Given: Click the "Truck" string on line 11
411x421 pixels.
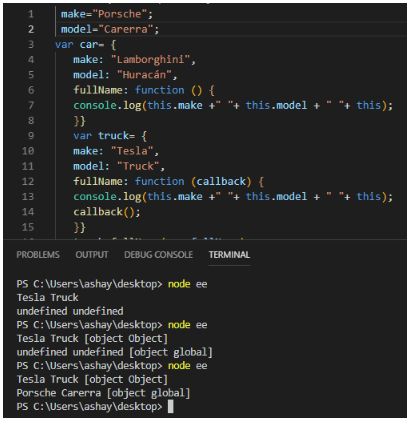Looking at the screenshot, I should click(x=138, y=166).
